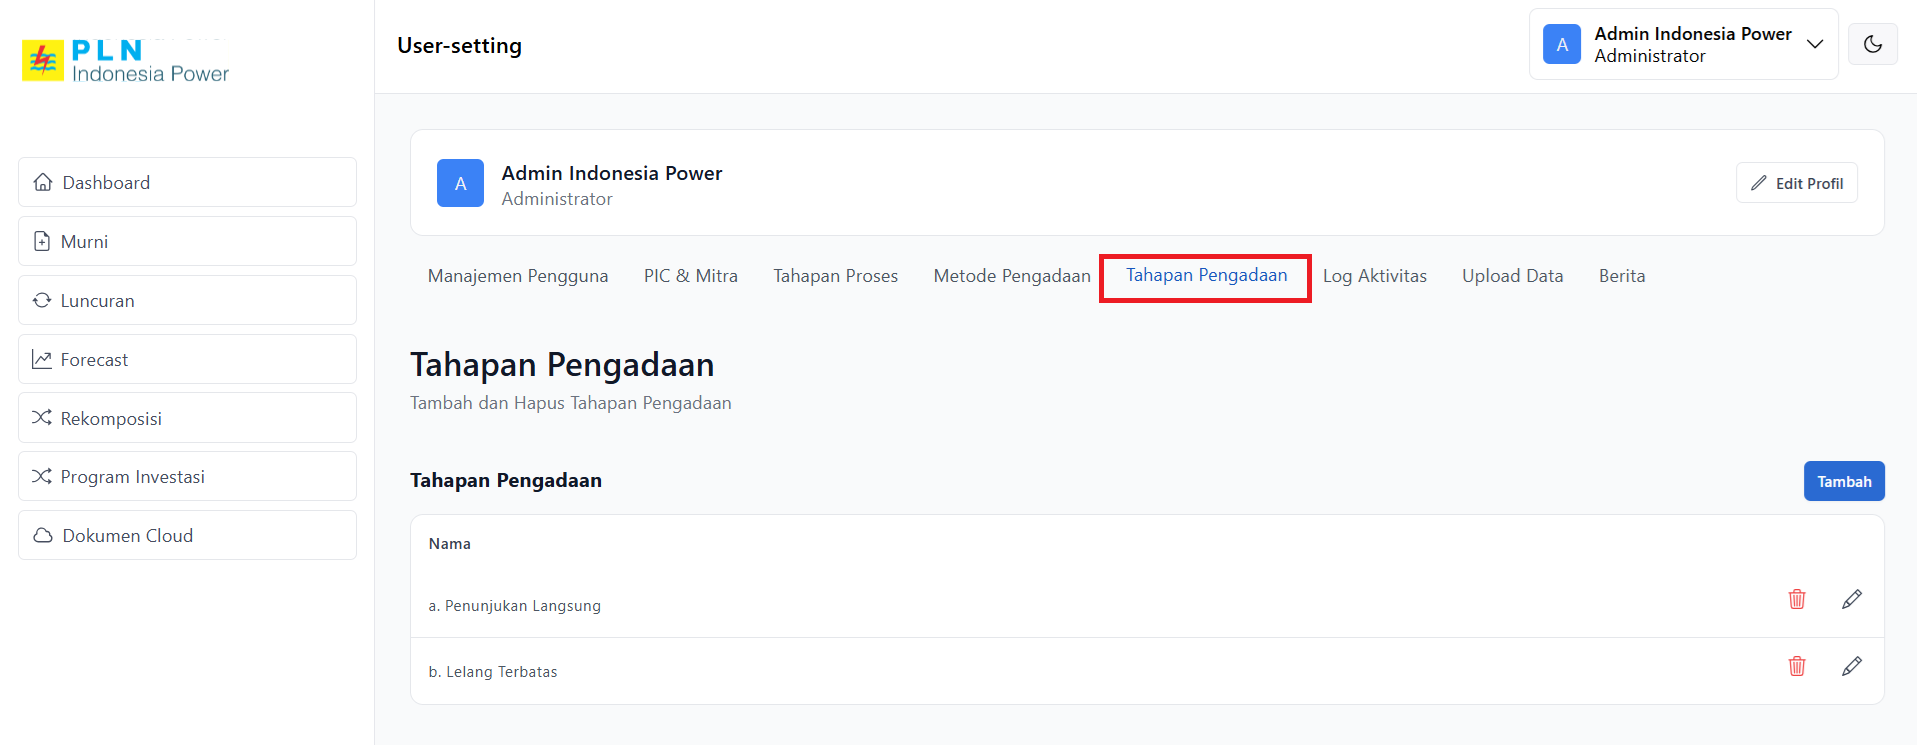Viewport: 1917px width, 745px height.
Task: Switch to Manajemen Pengguna tab
Action: [517, 276]
